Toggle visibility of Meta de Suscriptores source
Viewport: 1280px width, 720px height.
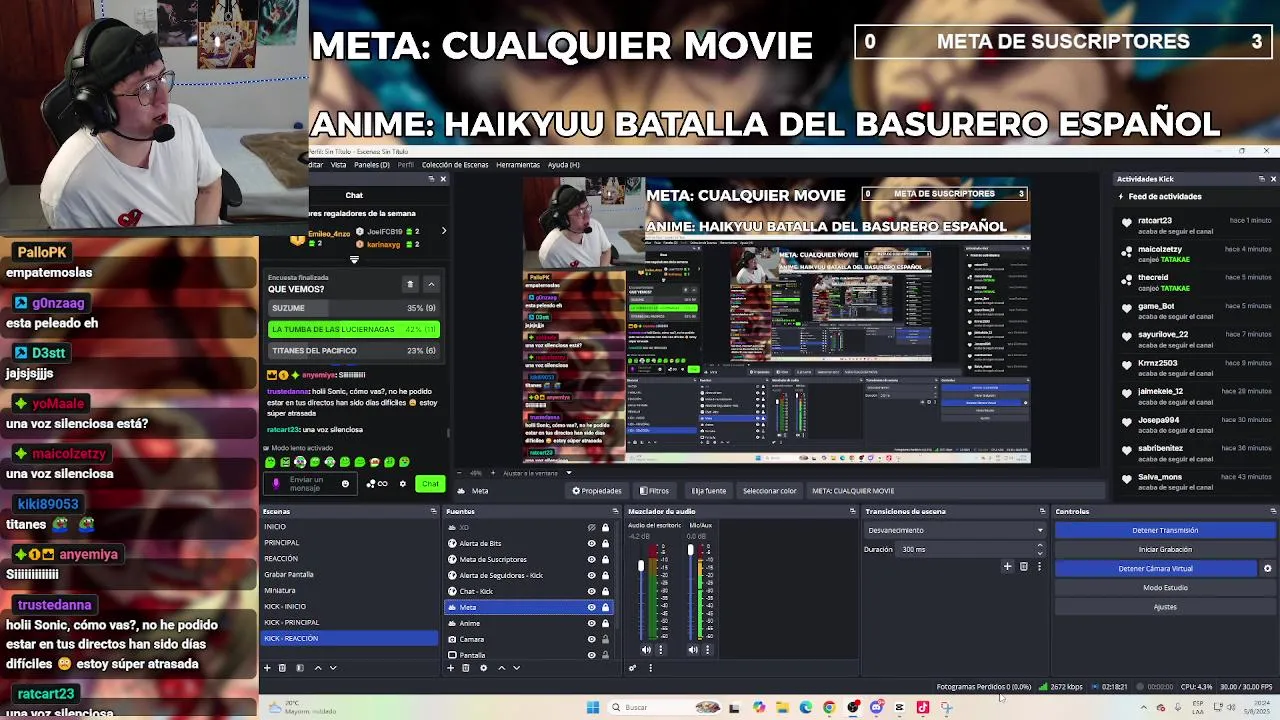(x=591, y=559)
